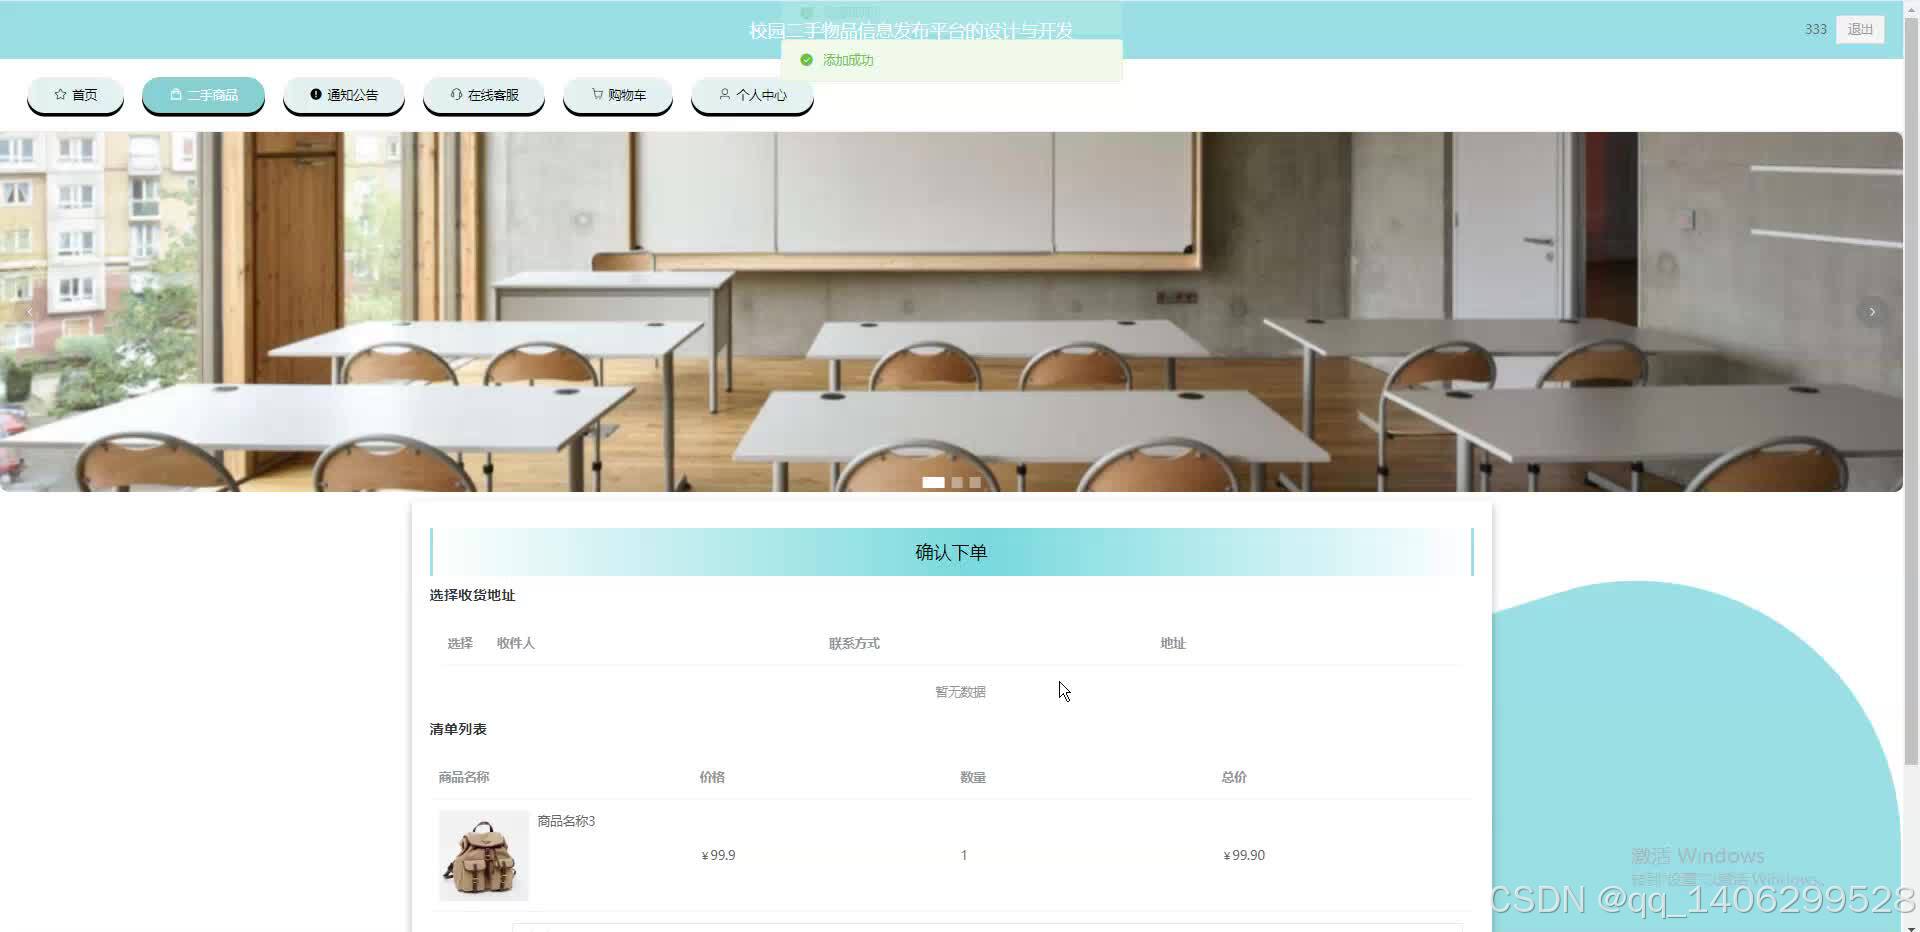Screen dimensions: 1920x932
Task: Click the product name 商品名称3
Action: (x=566, y=821)
